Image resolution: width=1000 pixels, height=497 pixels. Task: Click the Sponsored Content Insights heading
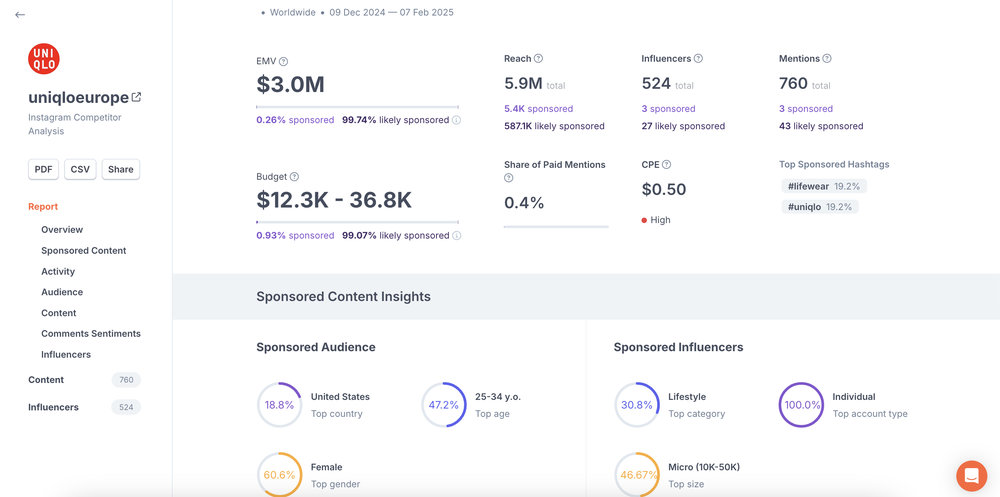click(343, 297)
